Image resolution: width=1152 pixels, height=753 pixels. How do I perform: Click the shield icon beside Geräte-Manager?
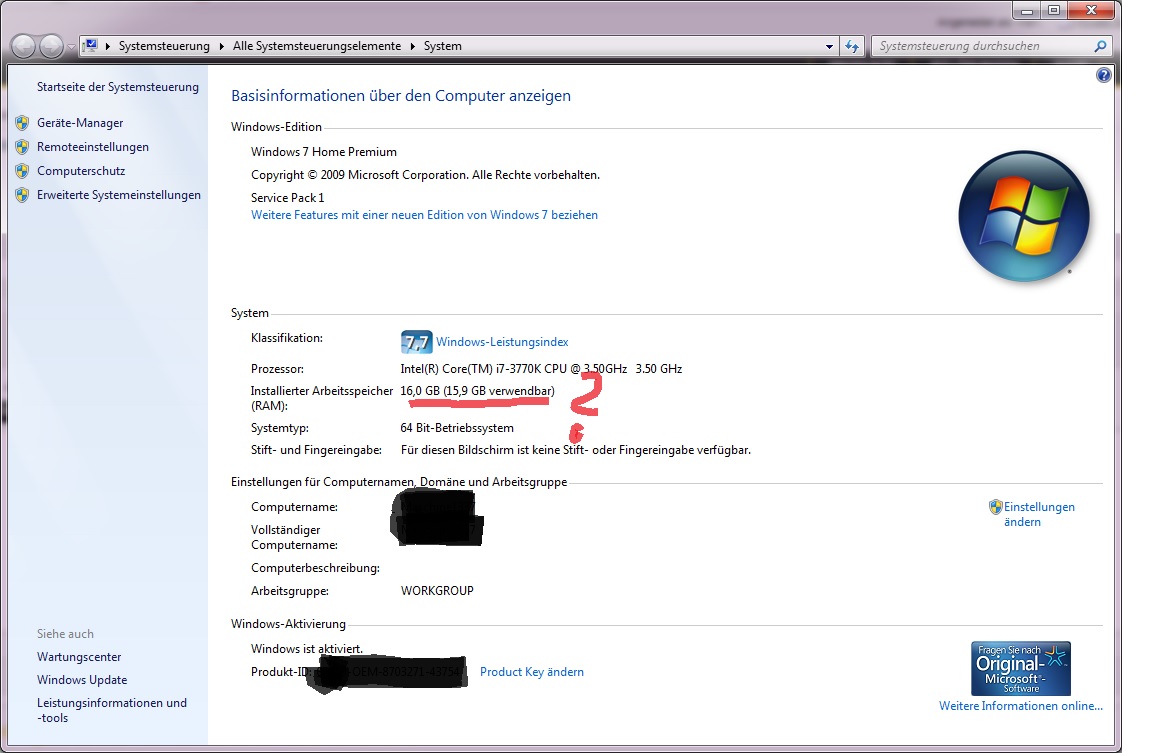coord(22,123)
